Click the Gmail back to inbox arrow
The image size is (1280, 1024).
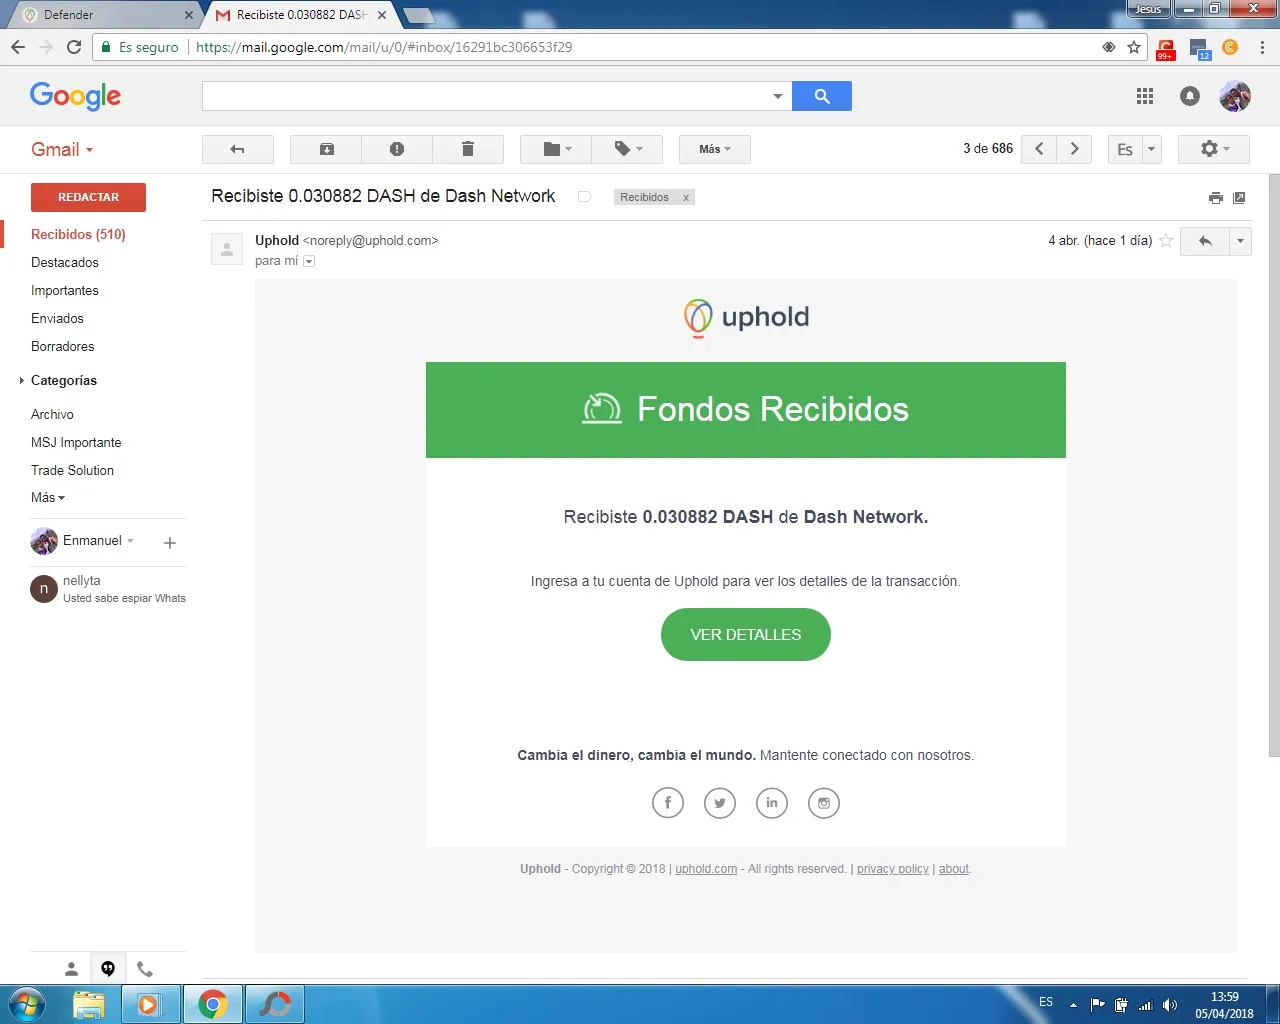(x=238, y=149)
